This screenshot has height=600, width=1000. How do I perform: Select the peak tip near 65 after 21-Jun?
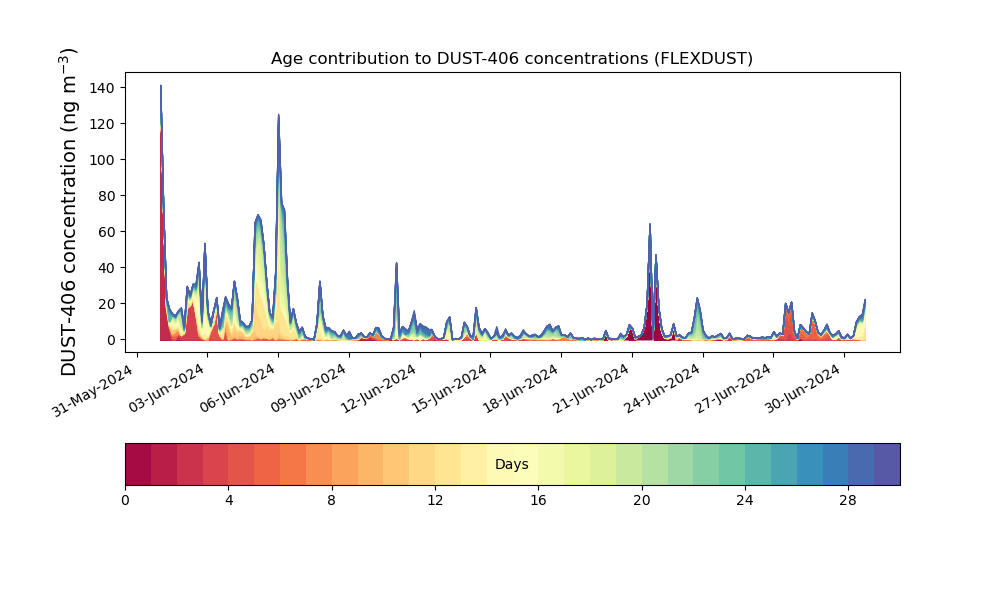point(650,224)
